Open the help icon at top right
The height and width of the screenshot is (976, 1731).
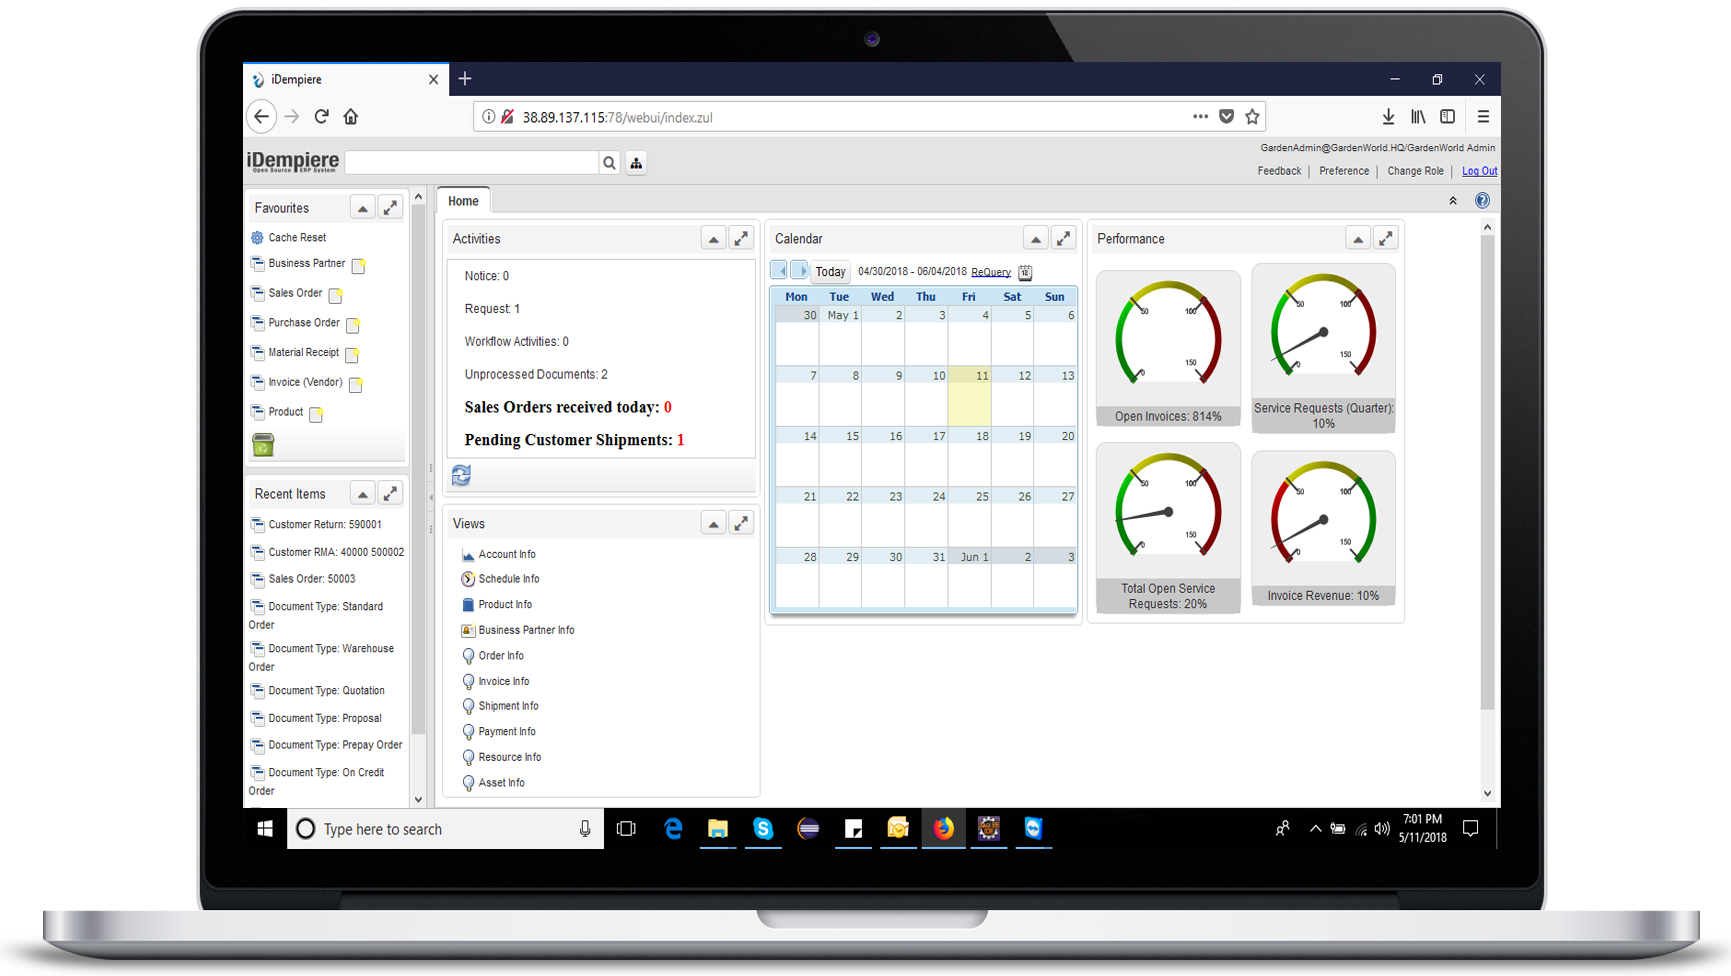click(x=1482, y=201)
